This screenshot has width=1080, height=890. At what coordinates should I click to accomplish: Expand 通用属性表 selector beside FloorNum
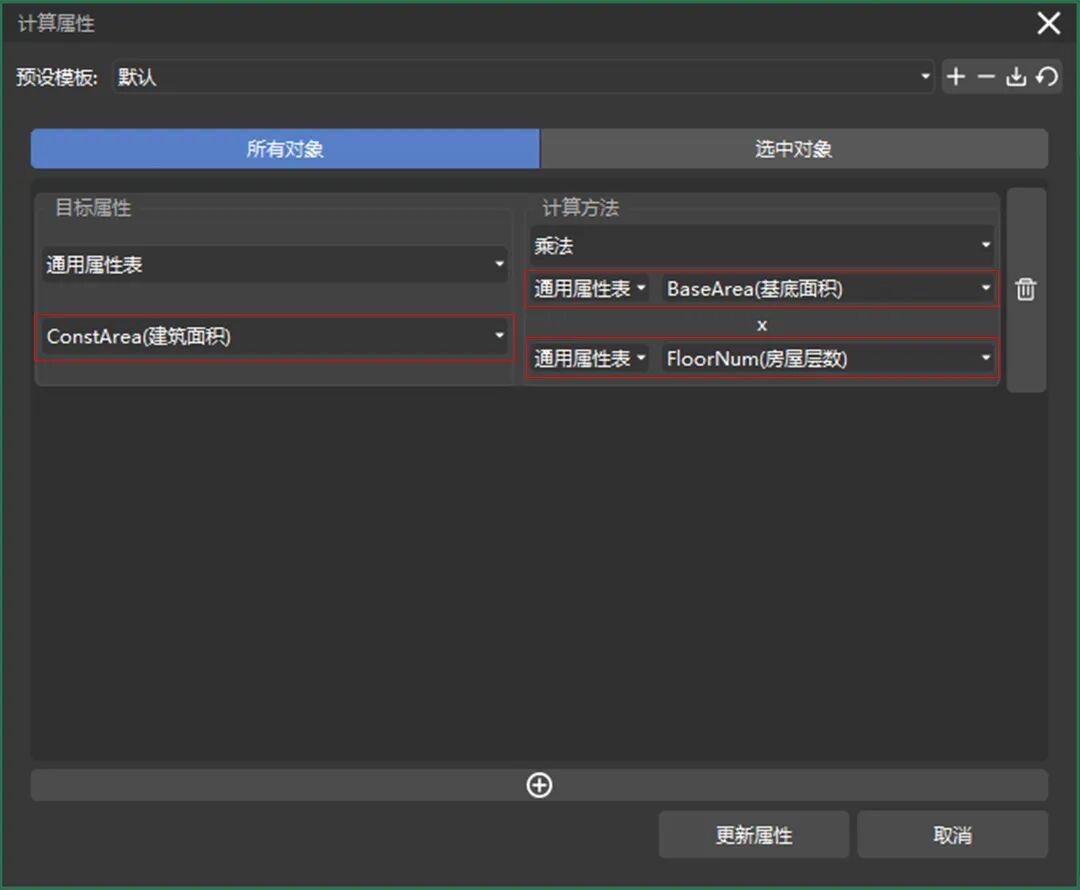pos(590,358)
